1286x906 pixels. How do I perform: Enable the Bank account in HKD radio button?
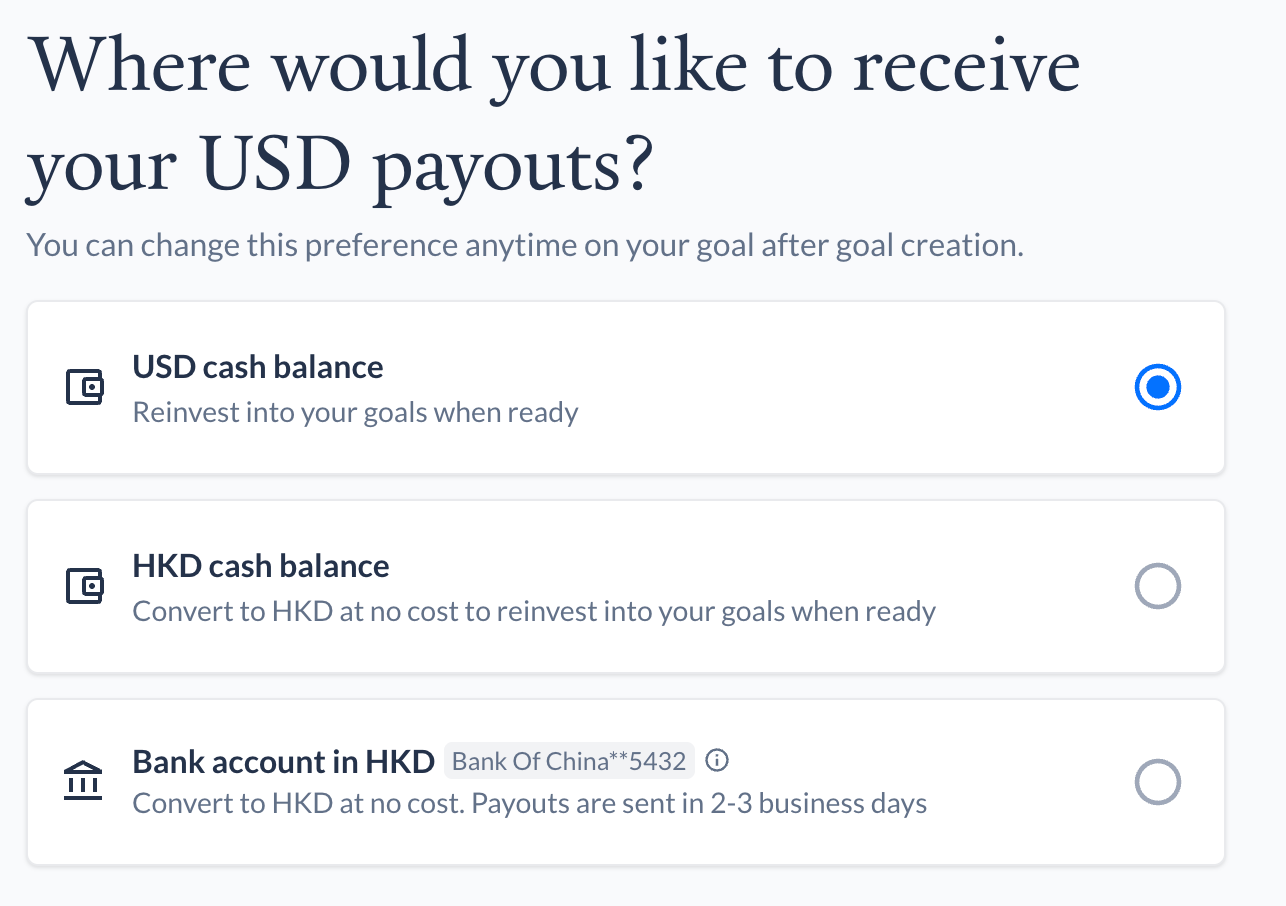[x=1157, y=782]
